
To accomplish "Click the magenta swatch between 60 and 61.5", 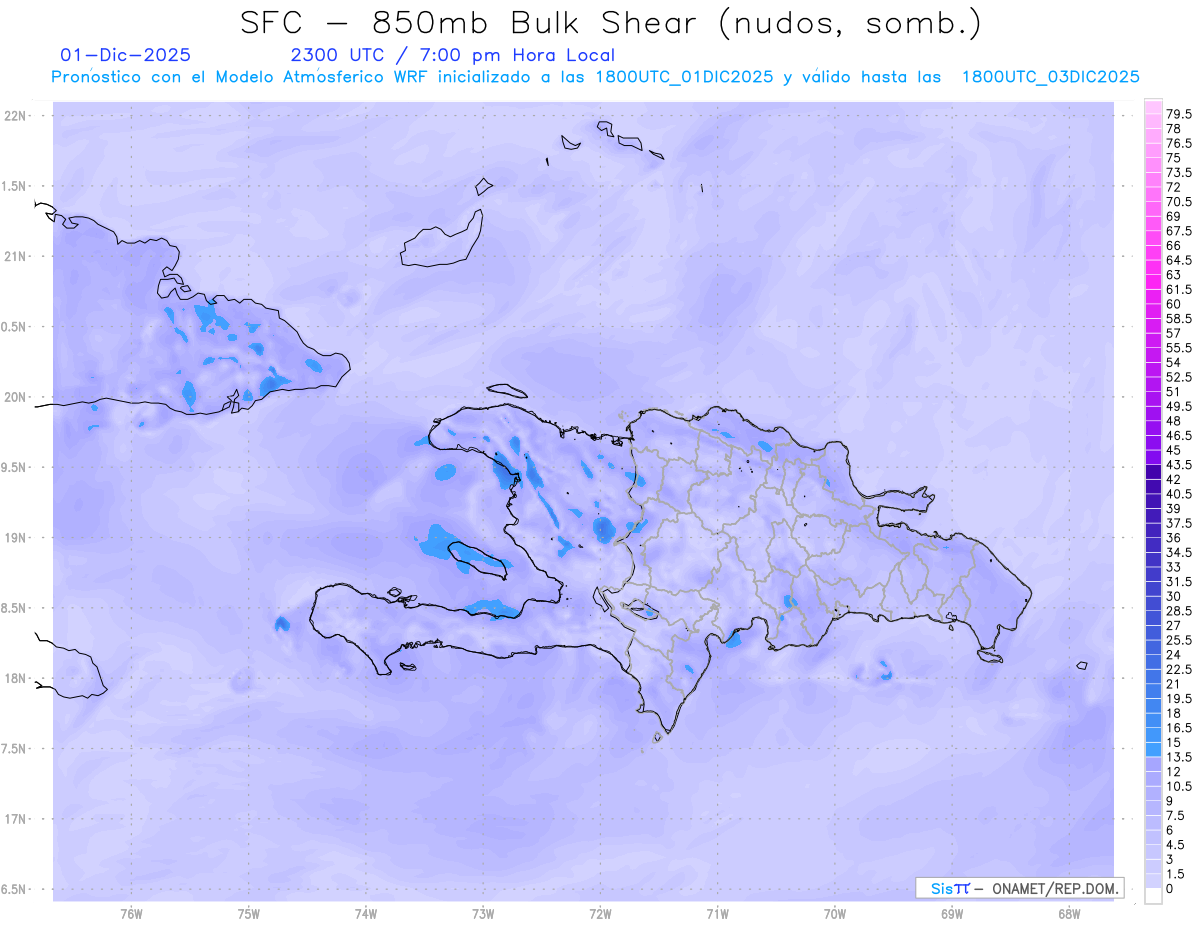I will (x=1153, y=296).
